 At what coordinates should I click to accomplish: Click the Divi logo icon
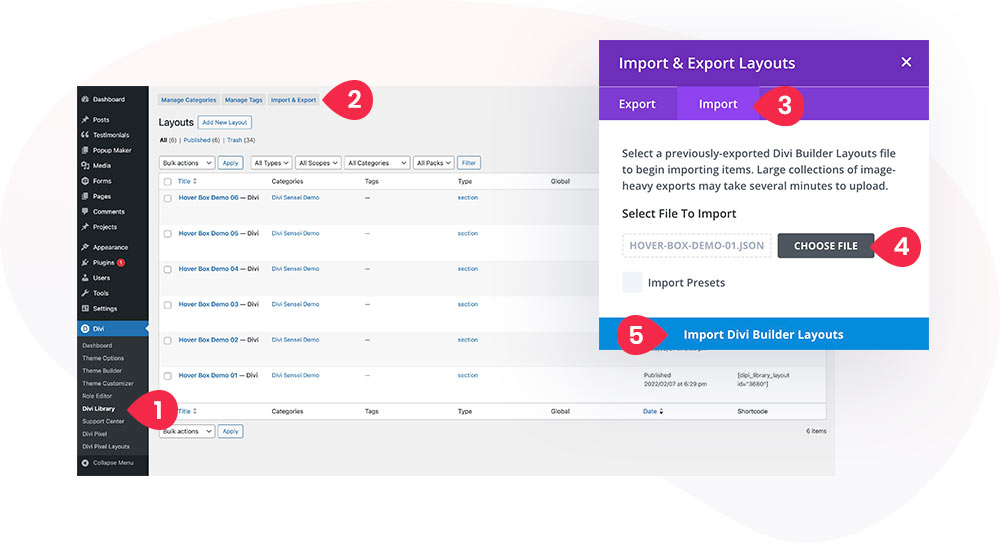click(x=85, y=329)
